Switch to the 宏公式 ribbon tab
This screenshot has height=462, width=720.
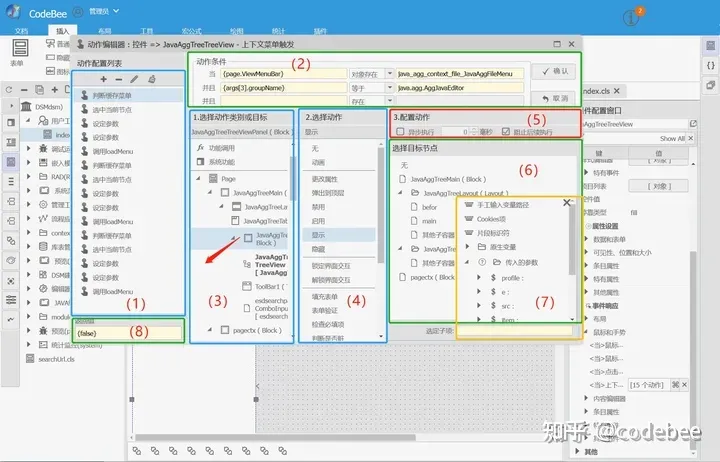click(191, 31)
